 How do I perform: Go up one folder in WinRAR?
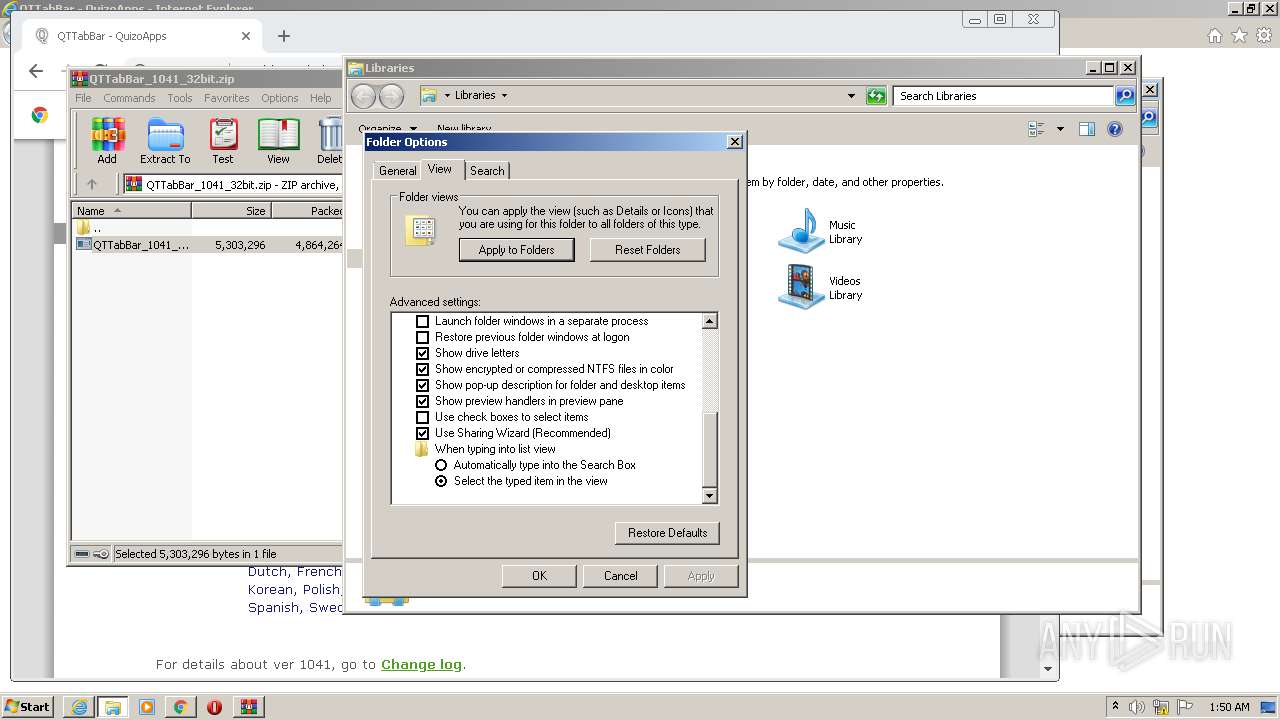(x=92, y=184)
